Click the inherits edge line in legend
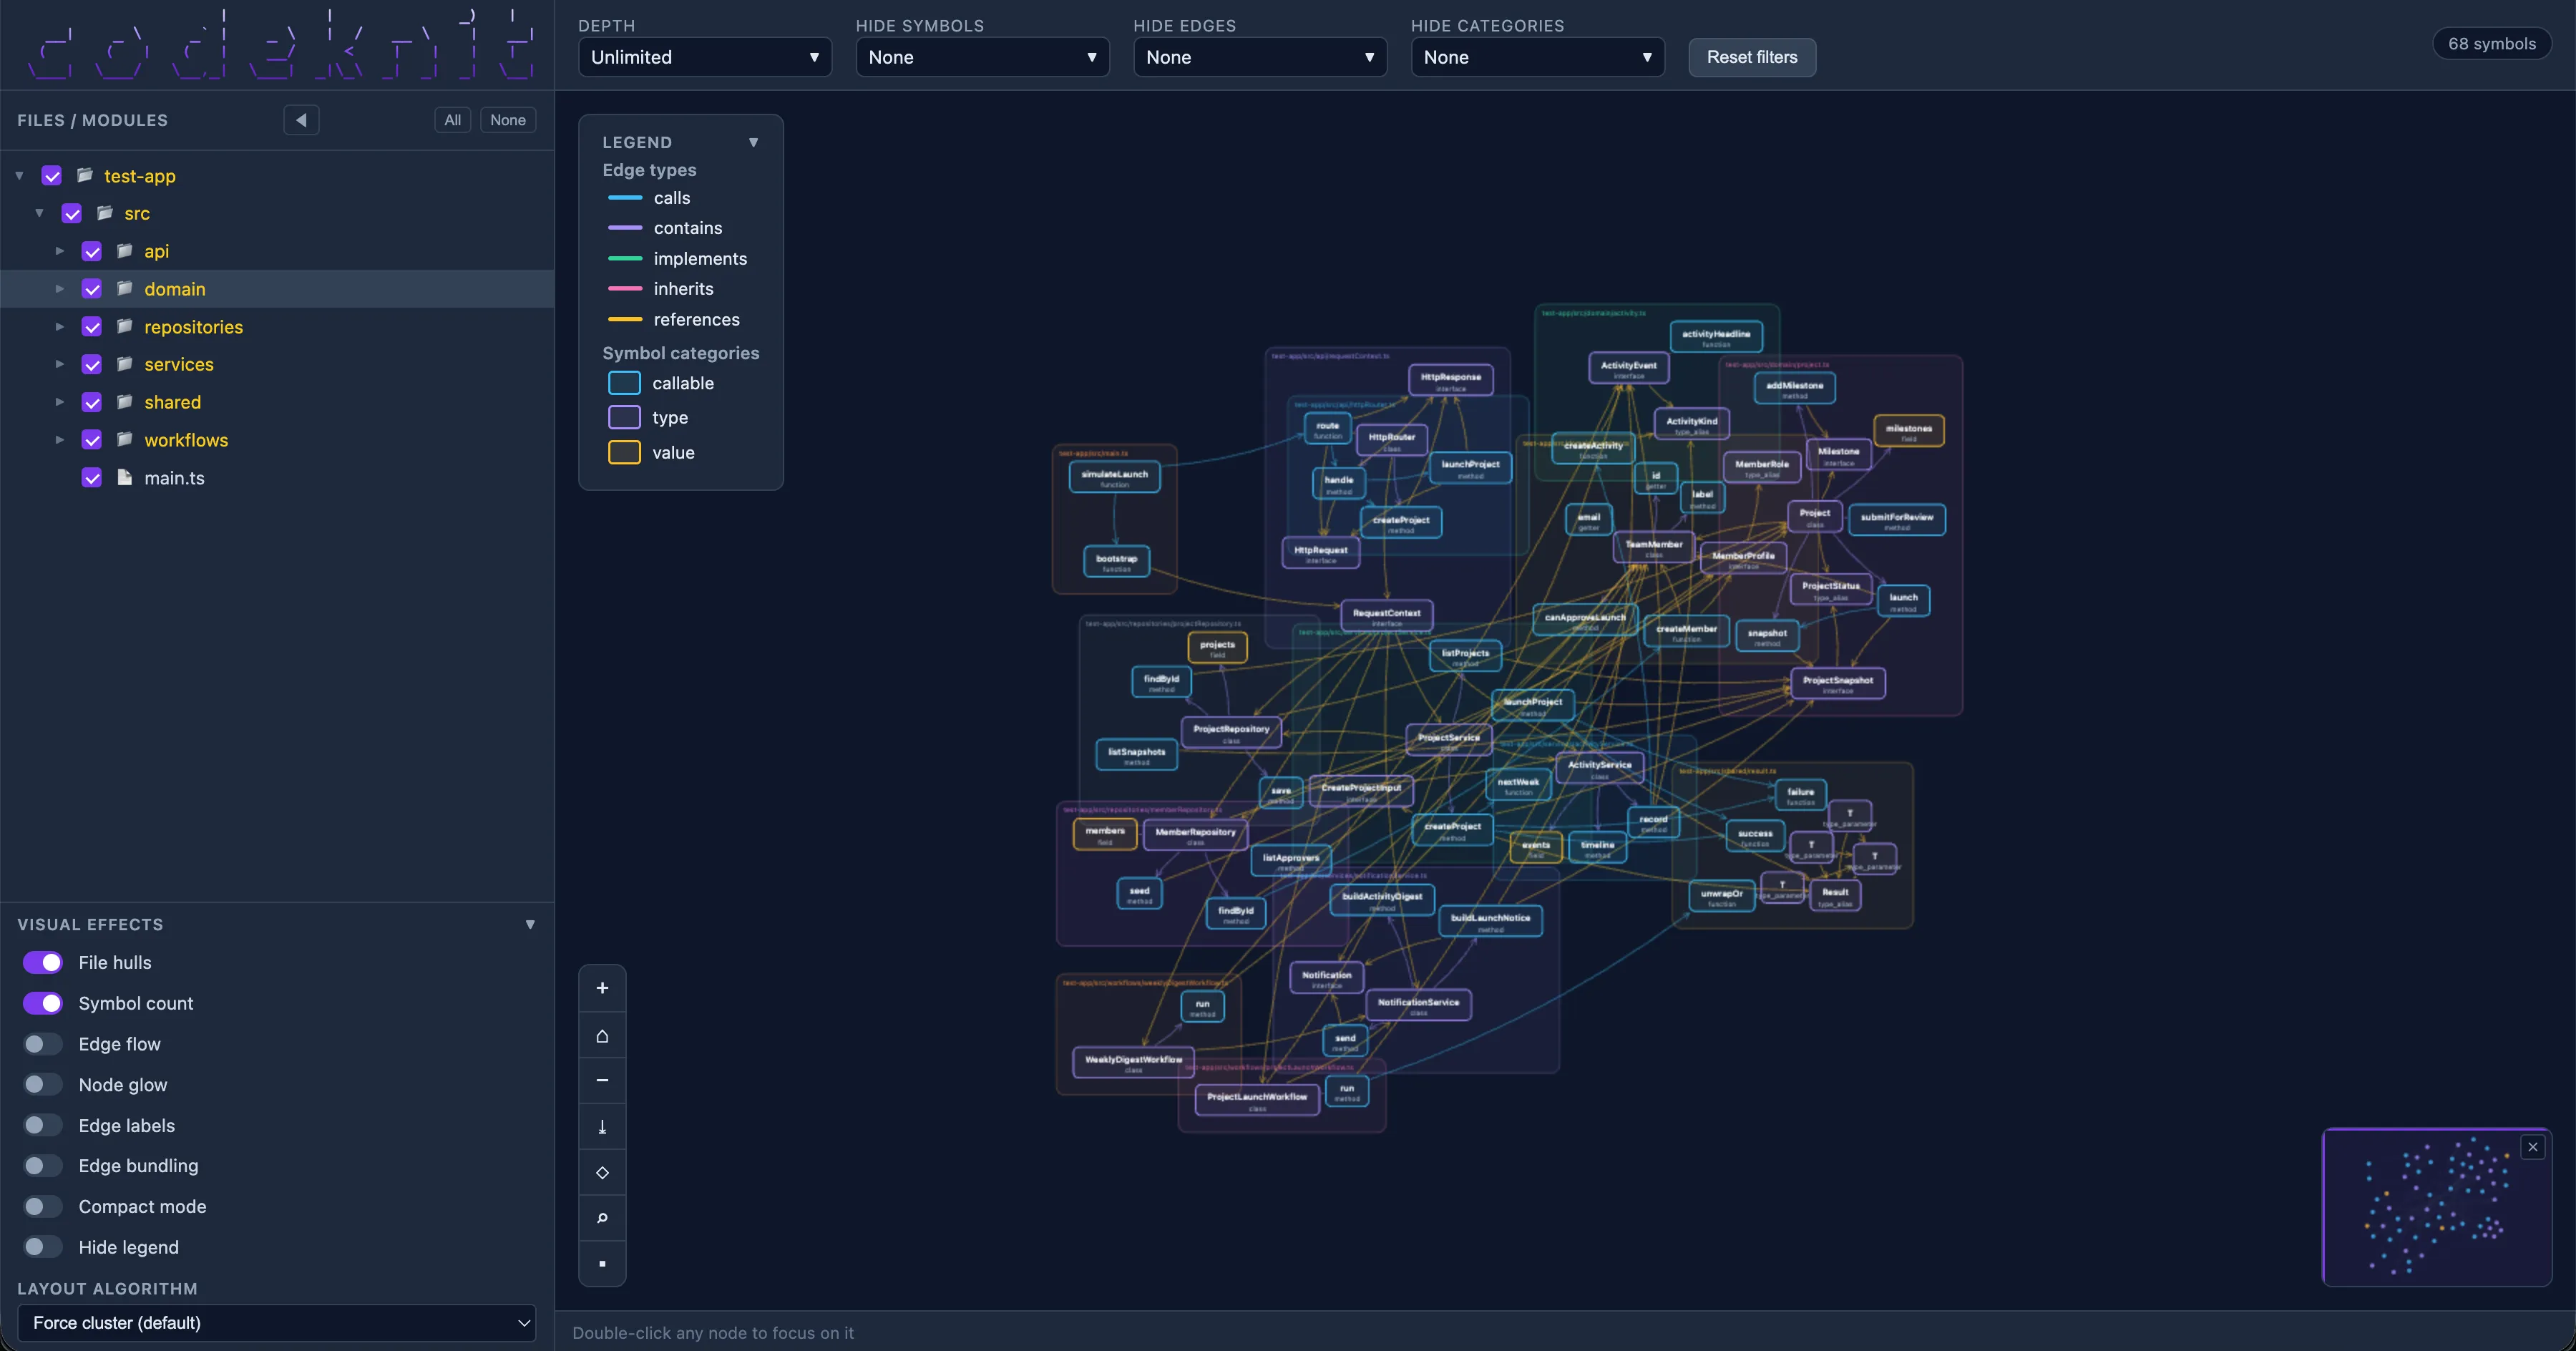 click(x=625, y=288)
